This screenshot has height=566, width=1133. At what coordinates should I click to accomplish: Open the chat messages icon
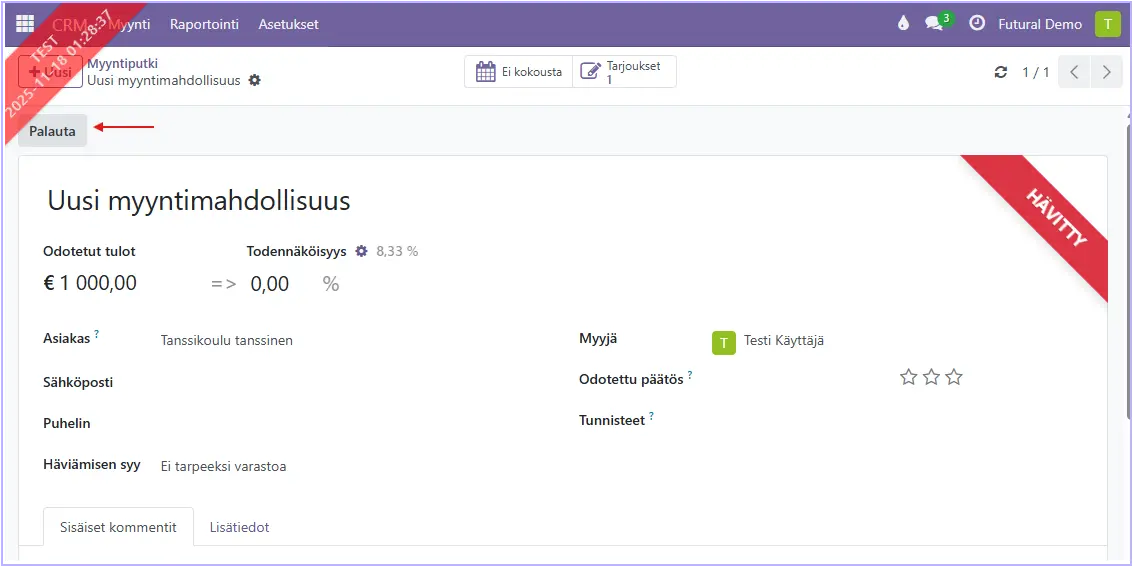tap(935, 24)
